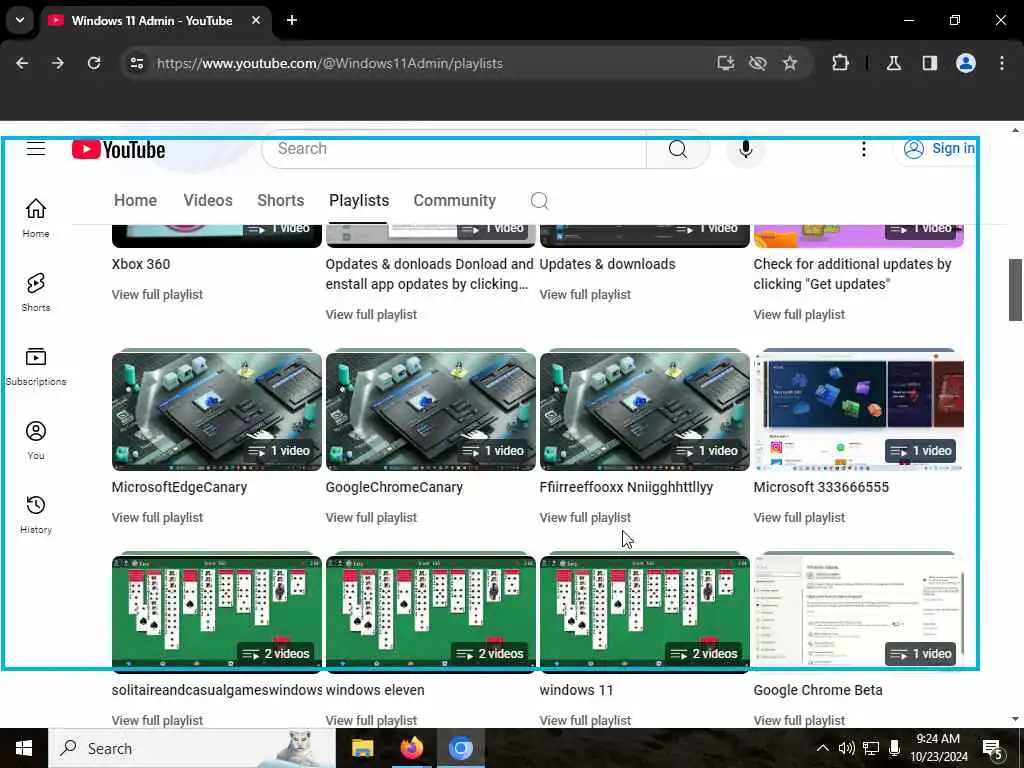This screenshot has height=768, width=1024.
Task: Open the Xbox 360 playlist title
Action: 141,264
